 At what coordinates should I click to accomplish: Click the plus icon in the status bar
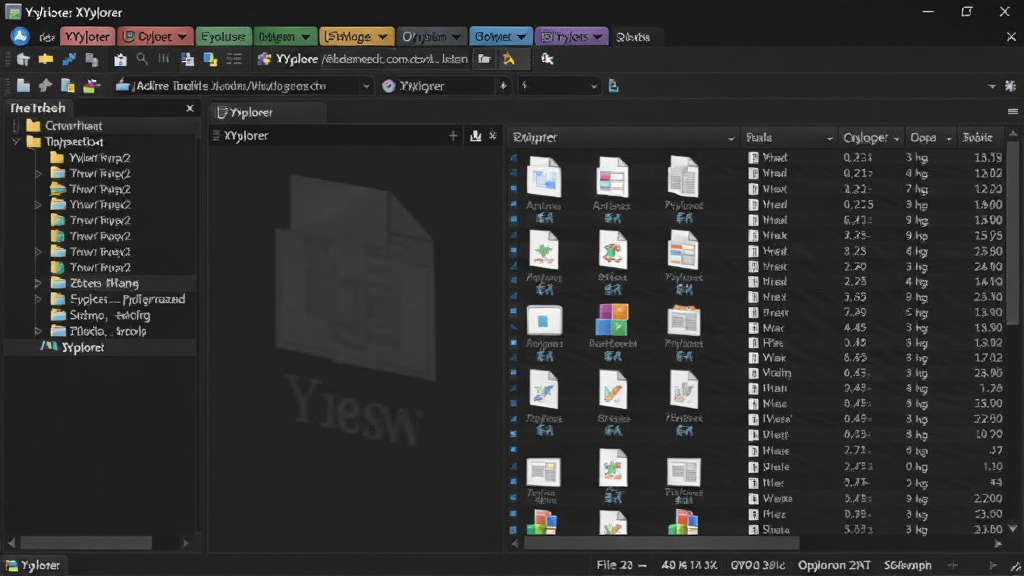(x=953, y=566)
